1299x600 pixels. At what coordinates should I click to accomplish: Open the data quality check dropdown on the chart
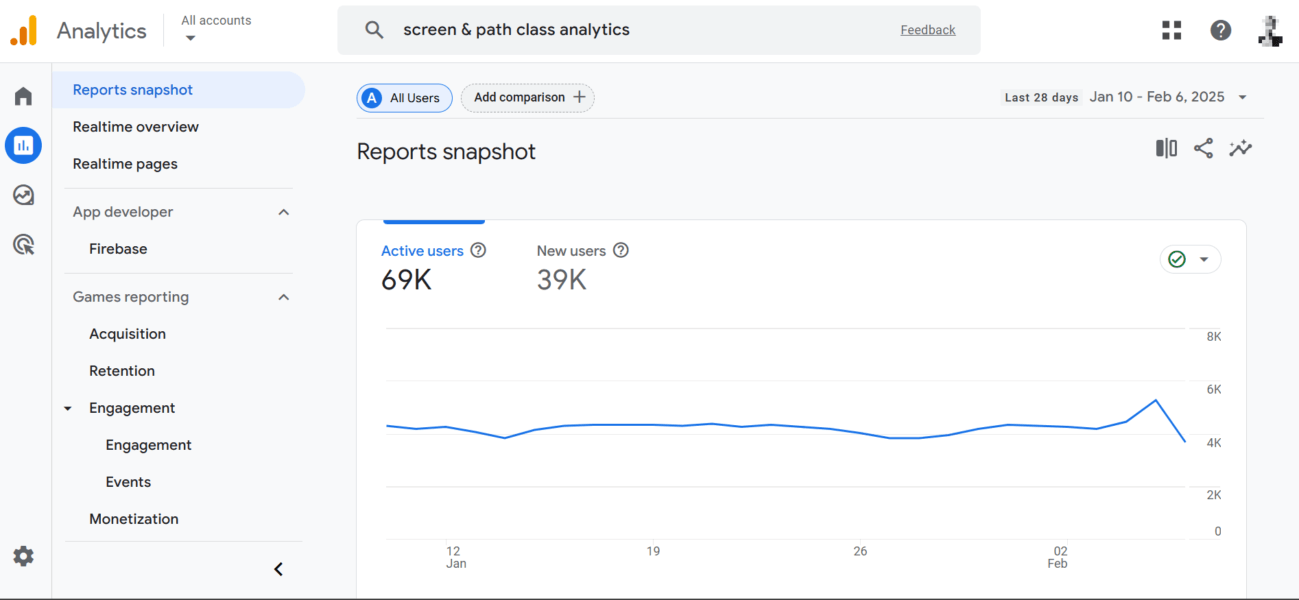[1190, 258]
